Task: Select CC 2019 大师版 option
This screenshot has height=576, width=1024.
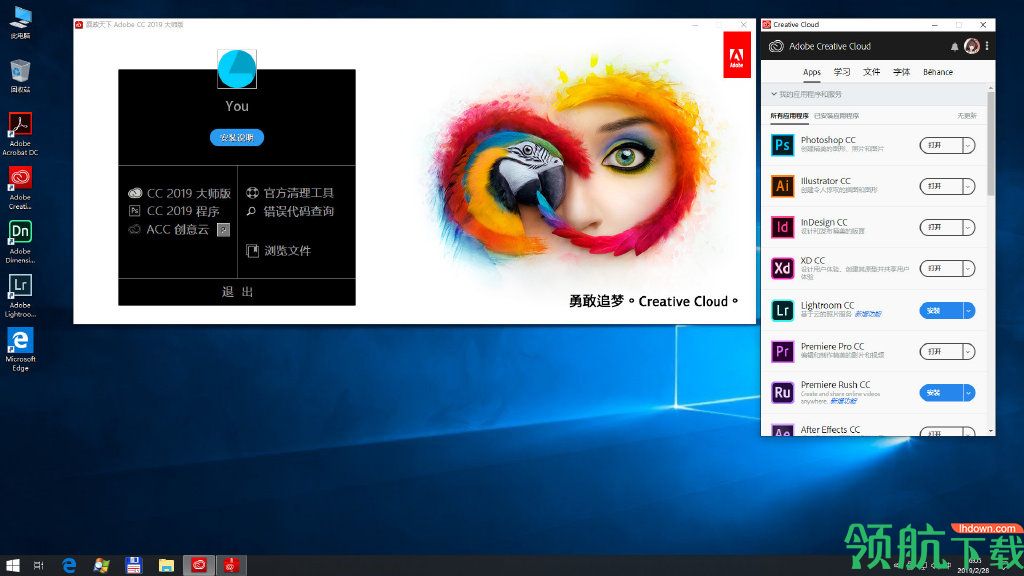Action: click(x=180, y=193)
